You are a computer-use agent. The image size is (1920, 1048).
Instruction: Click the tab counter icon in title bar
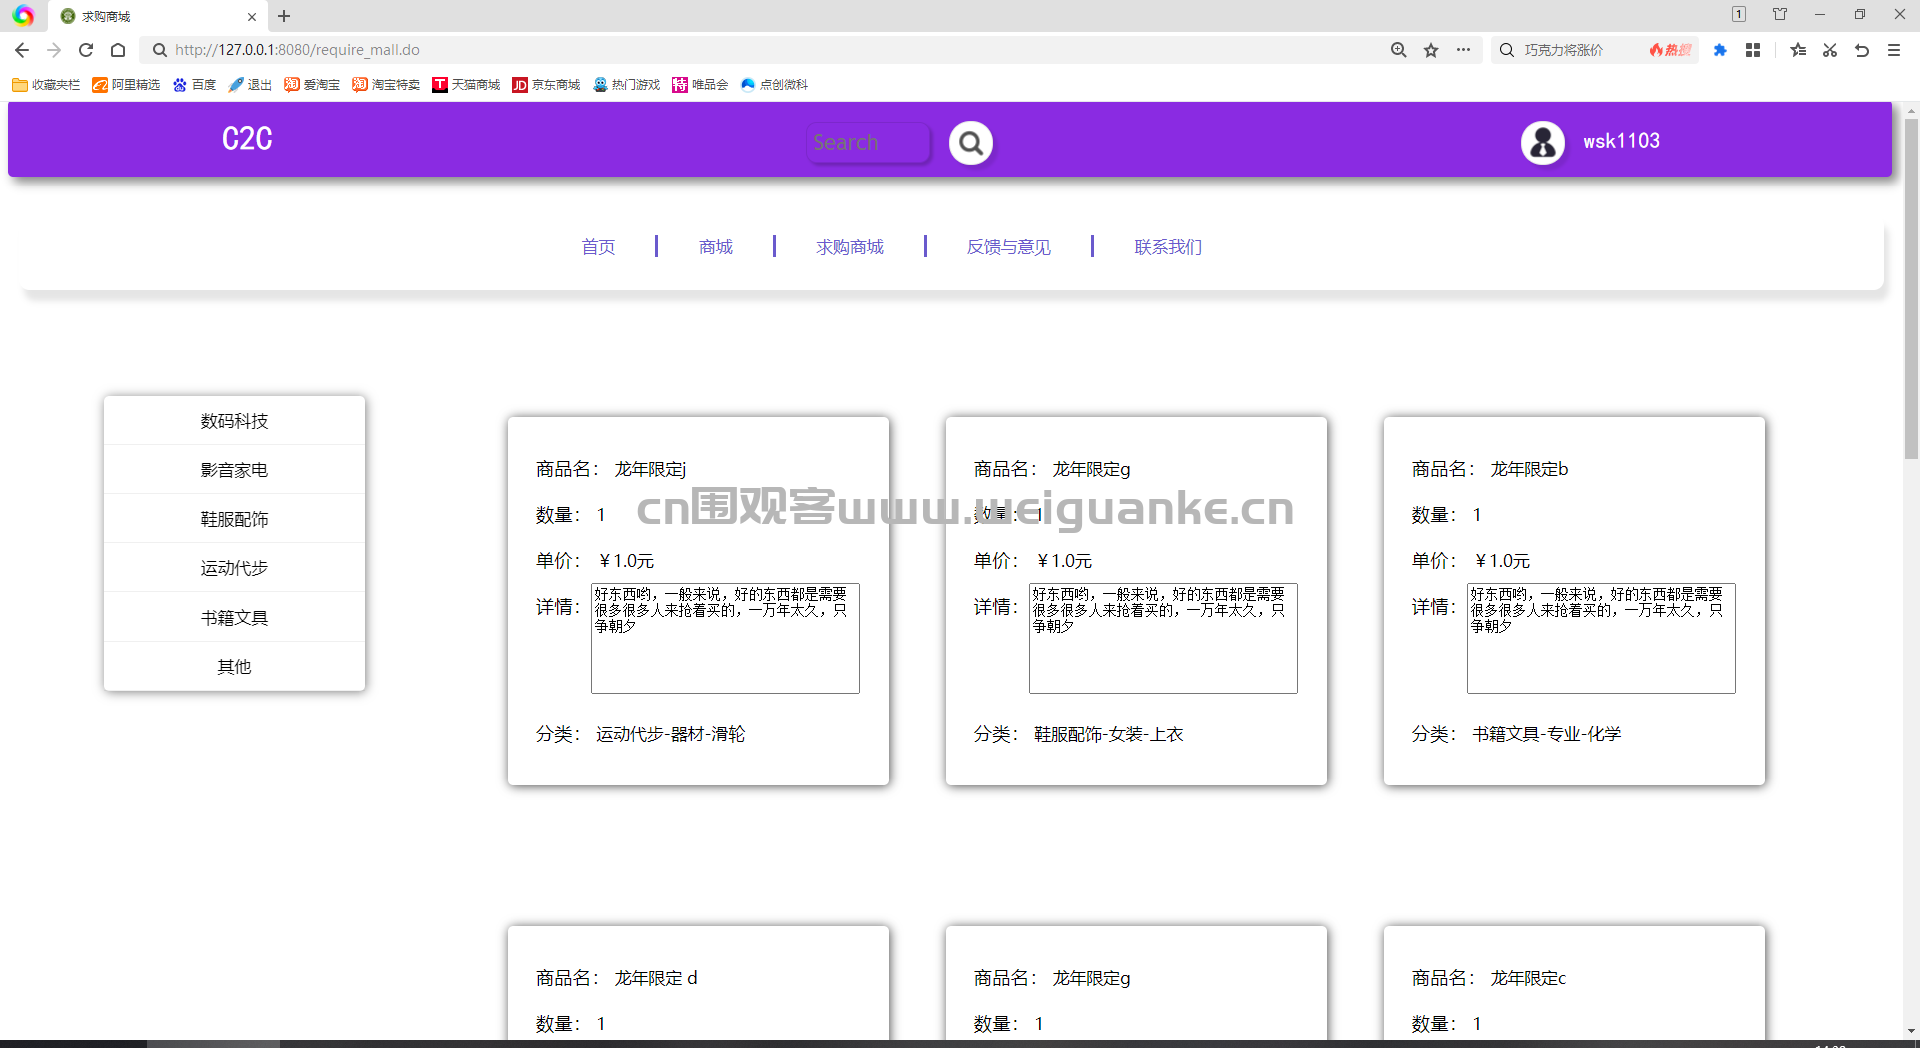[1739, 14]
